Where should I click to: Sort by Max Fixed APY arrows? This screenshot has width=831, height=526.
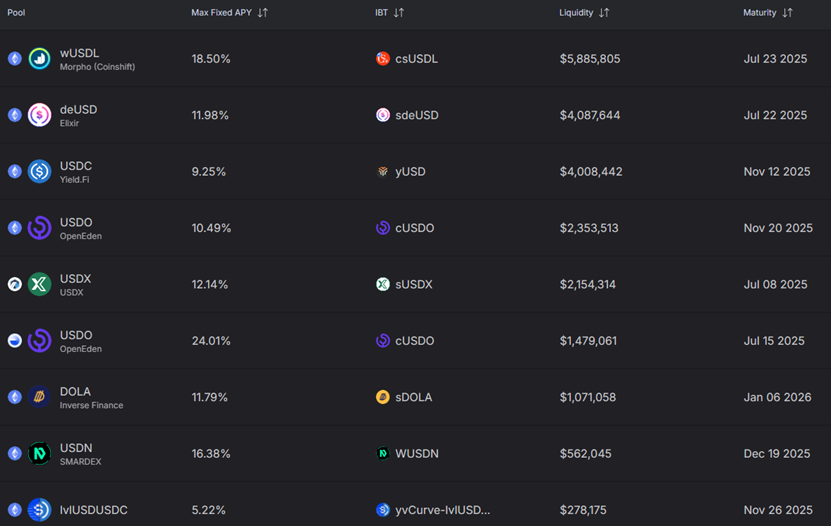point(262,13)
